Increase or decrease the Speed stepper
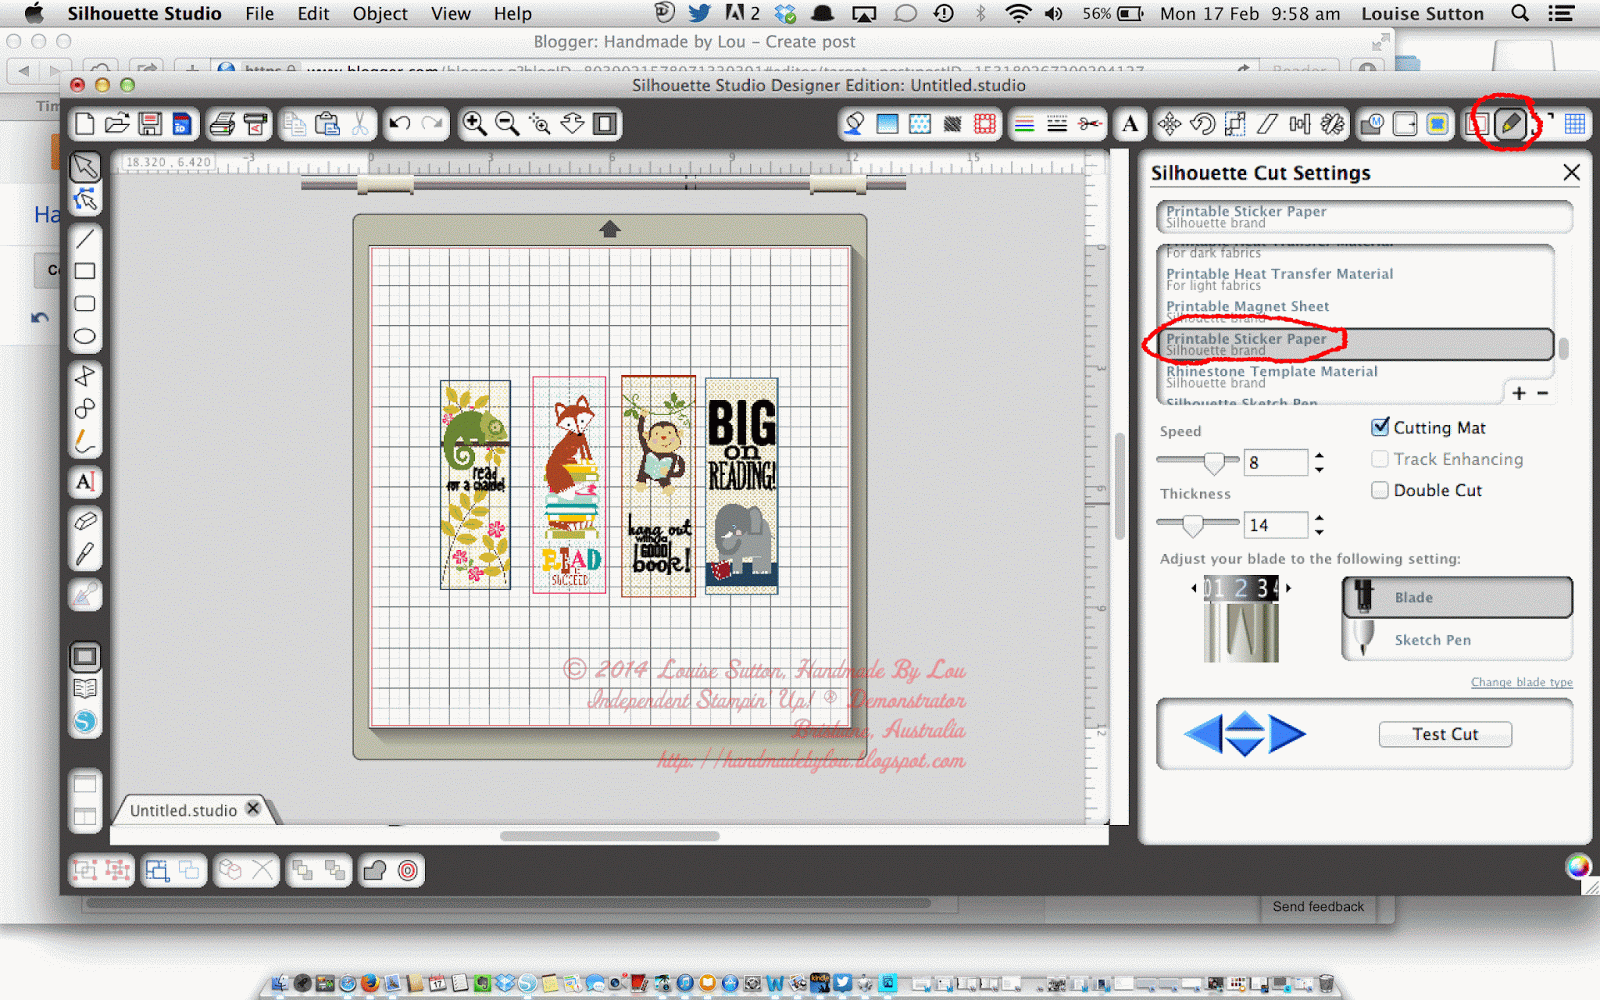 1319,462
